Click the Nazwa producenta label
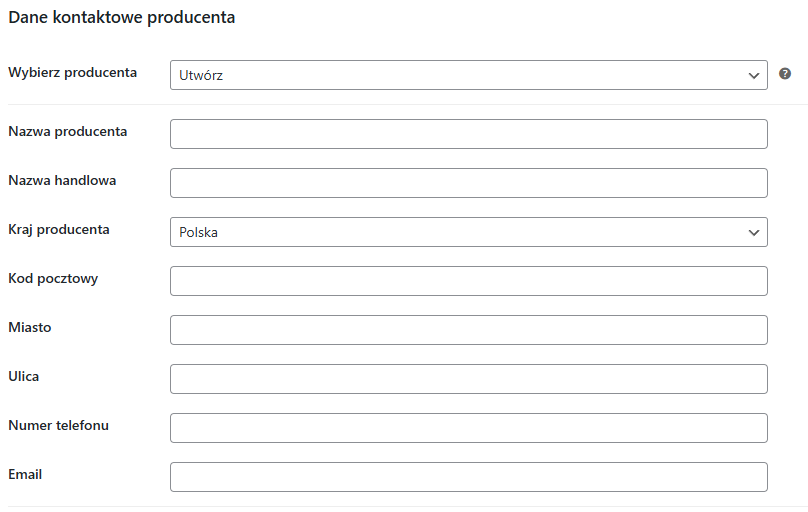 (68, 132)
